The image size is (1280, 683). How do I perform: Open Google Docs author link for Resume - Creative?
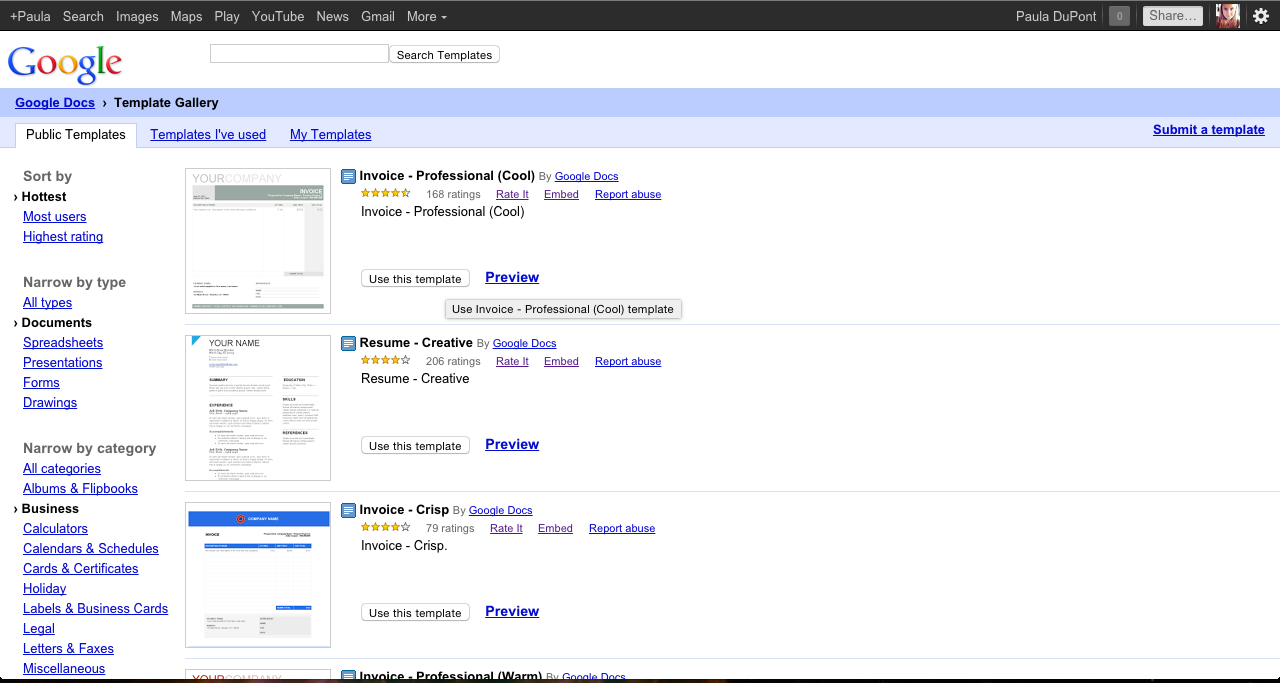[524, 344]
